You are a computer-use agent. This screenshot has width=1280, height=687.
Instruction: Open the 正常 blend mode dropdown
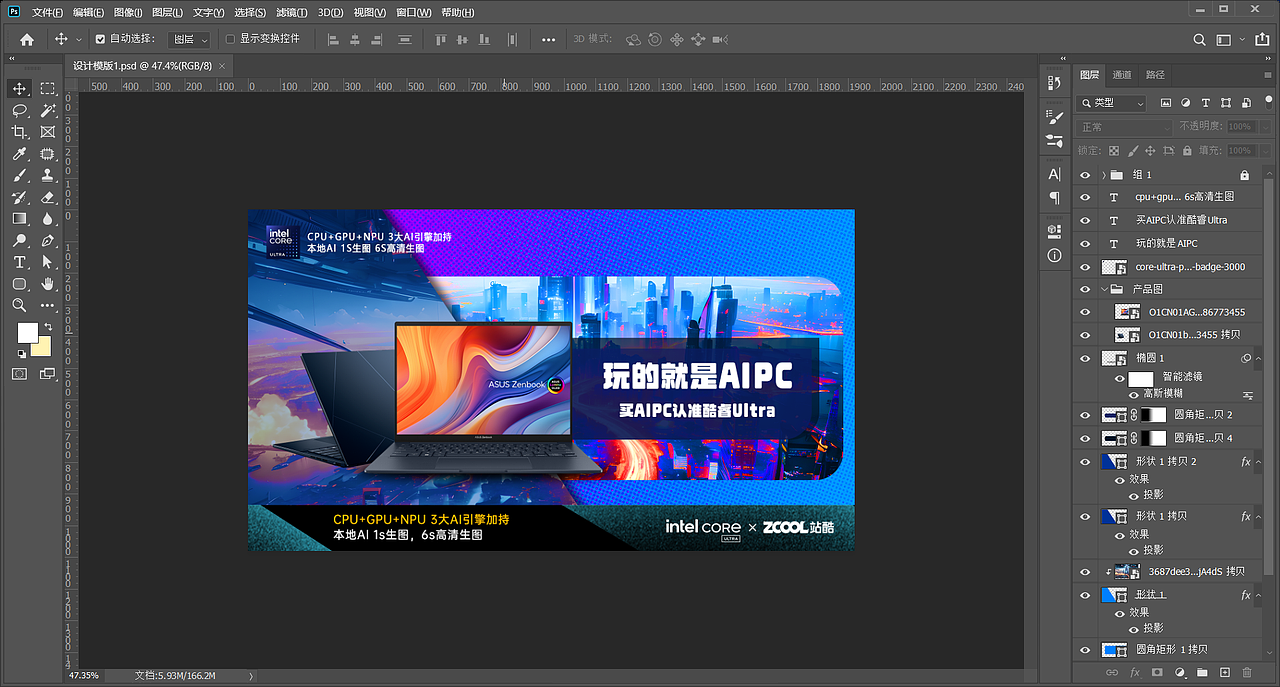1124,127
